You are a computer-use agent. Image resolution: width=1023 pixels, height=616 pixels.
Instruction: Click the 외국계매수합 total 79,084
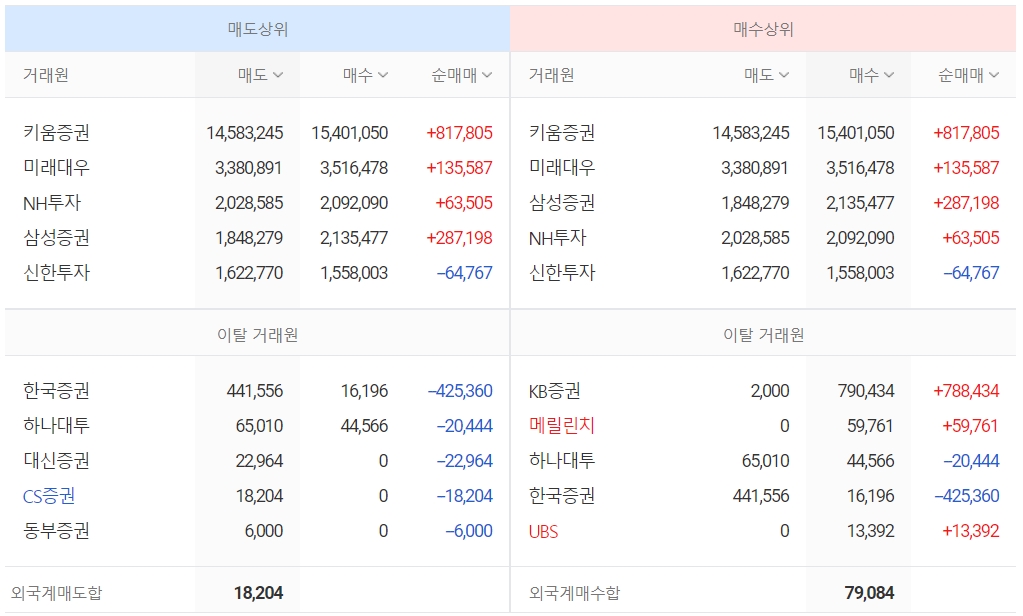tap(870, 593)
